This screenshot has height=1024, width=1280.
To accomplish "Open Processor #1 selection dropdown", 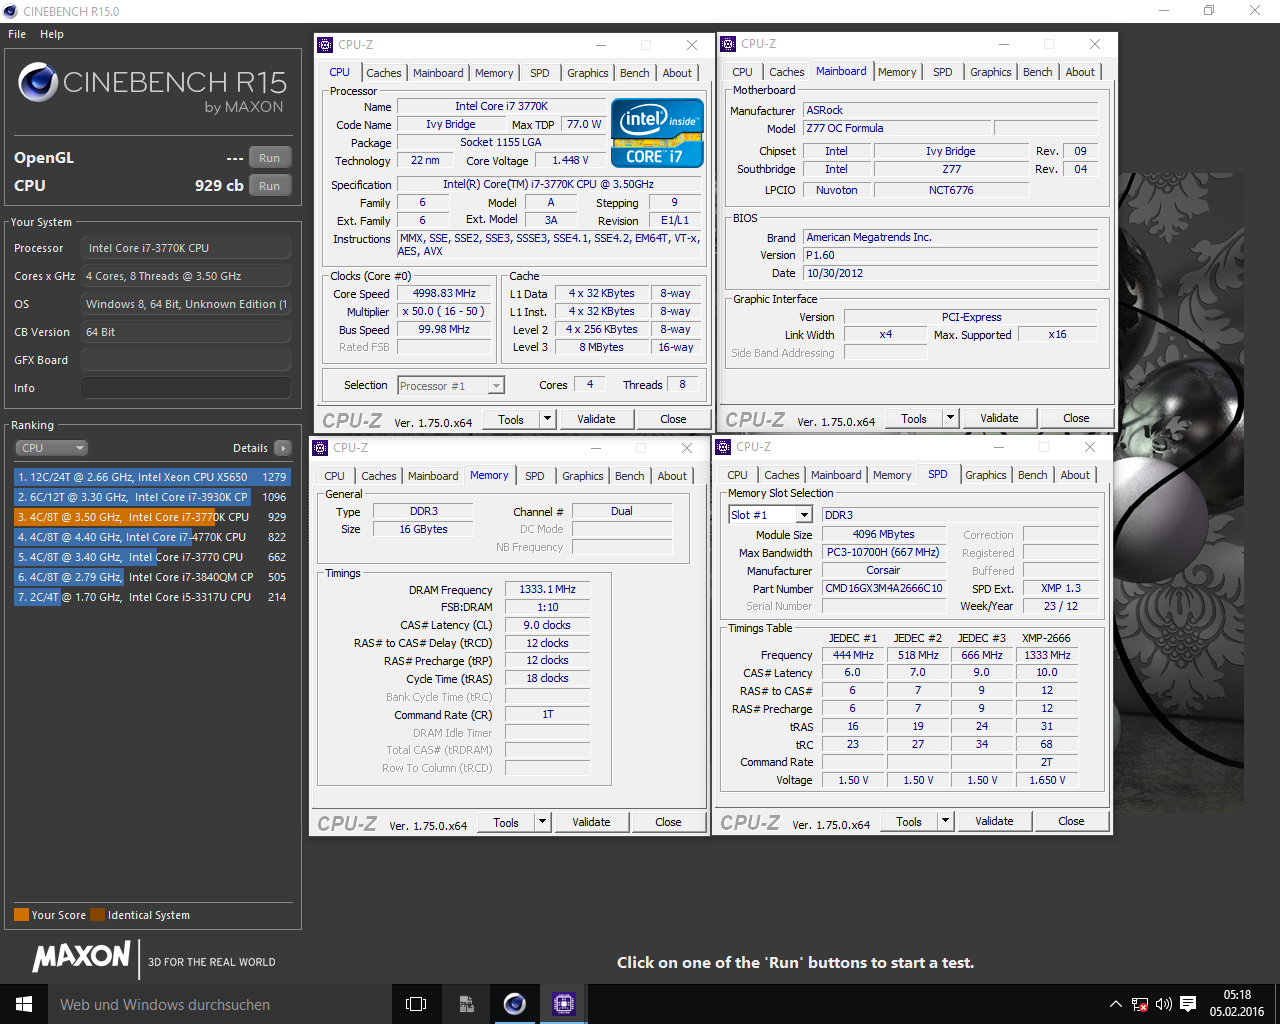I will point(451,385).
